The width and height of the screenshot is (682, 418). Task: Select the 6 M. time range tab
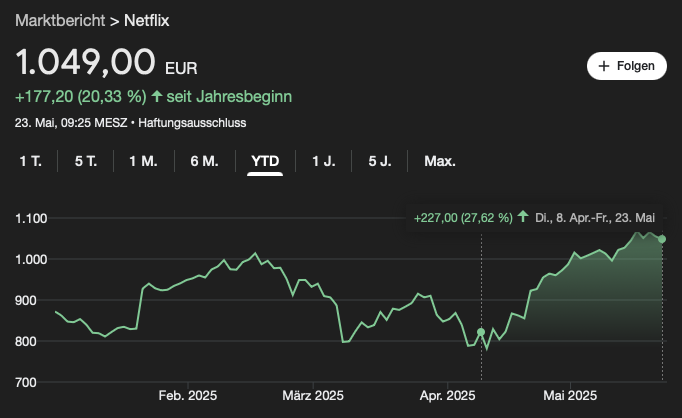pyautogui.click(x=204, y=161)
